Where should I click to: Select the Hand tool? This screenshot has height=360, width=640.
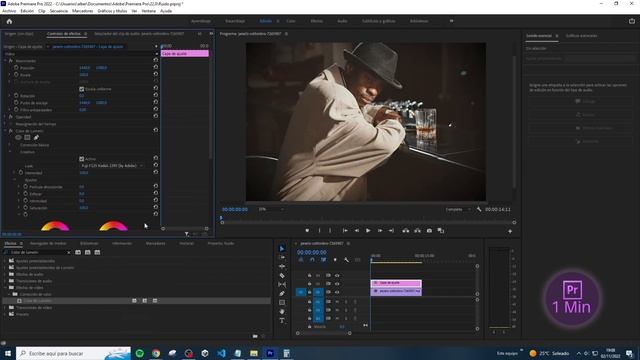[x=282, y=311]
